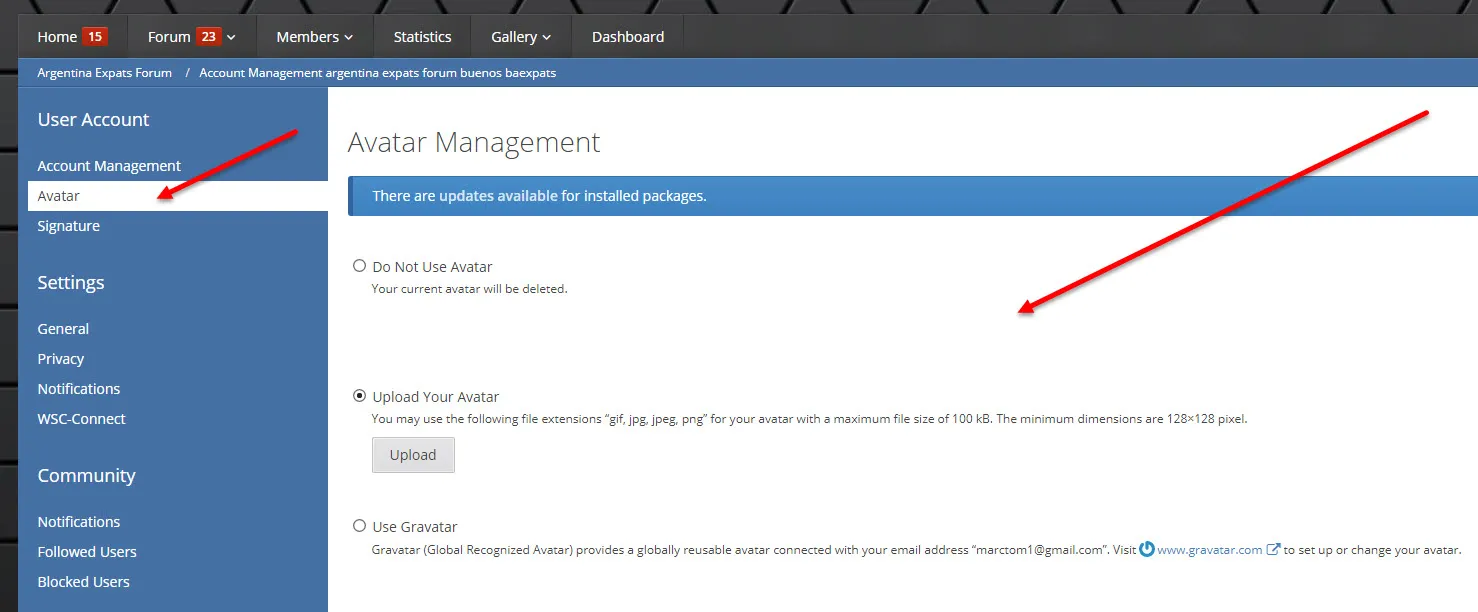Image resolution: width=1478 pixels, height=612 pixels.
Task: Open Signature in the User Account sidebar
Action: [68, 226]
